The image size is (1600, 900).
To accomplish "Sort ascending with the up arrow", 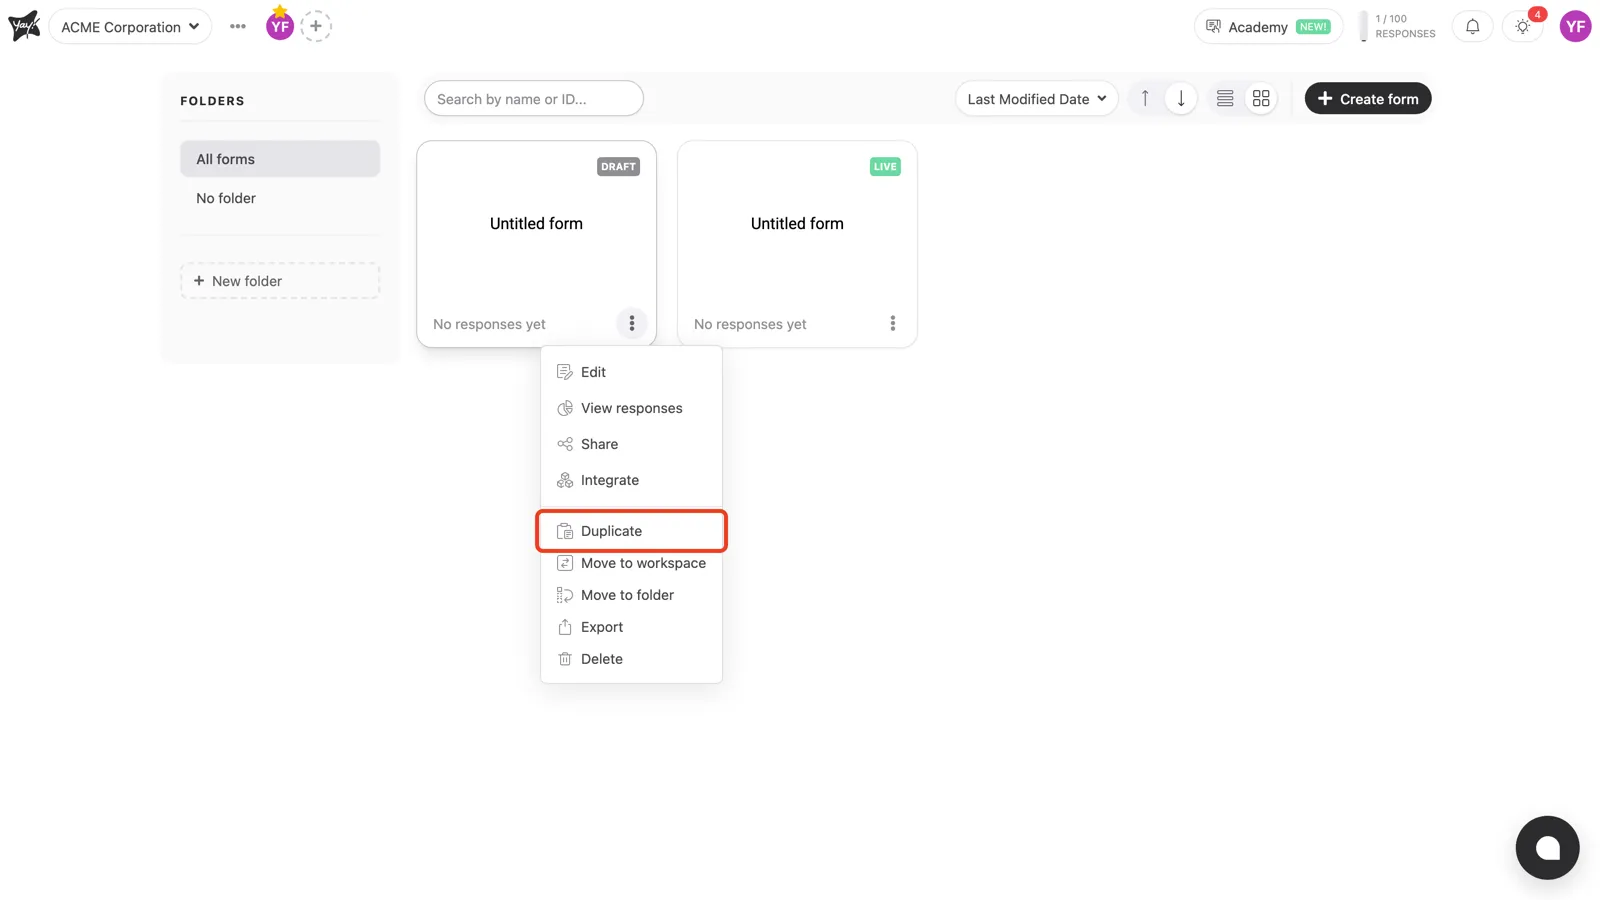I will click(x=1145, y=98).
